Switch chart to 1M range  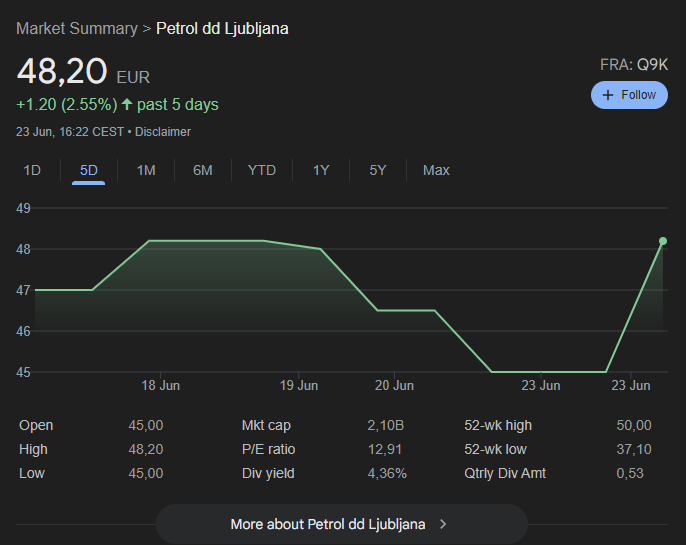click(x=146, y=170)
